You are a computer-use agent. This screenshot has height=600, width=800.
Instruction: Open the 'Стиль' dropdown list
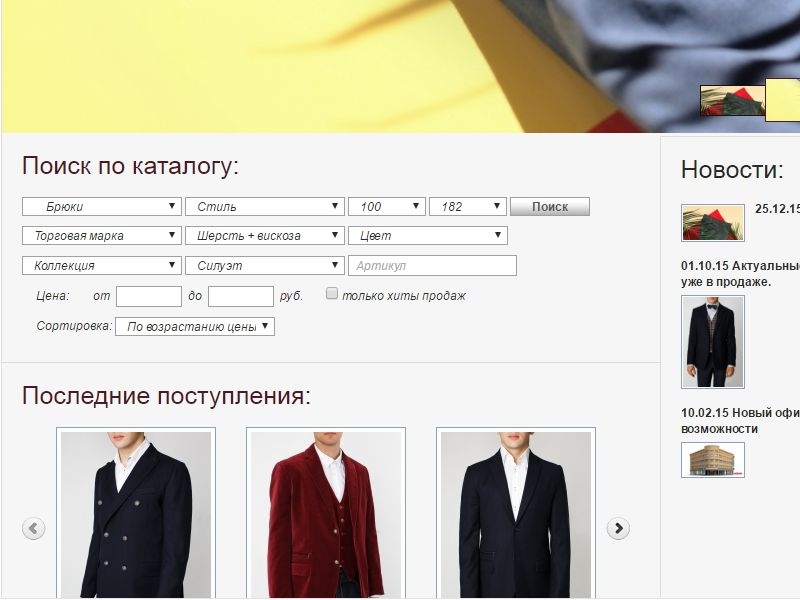click(x=264, y=207)
